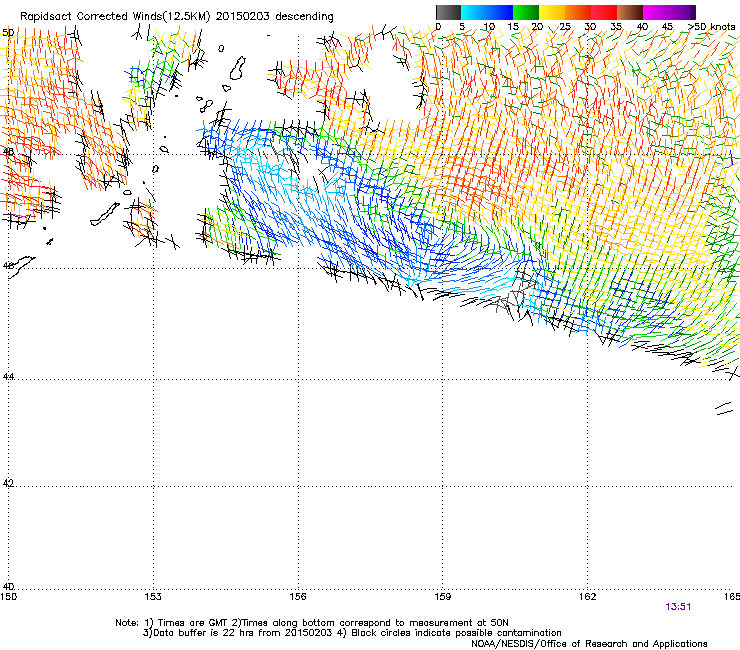Click the cyan-to-blue 5–15 knots legend segment

coord(487,12)
